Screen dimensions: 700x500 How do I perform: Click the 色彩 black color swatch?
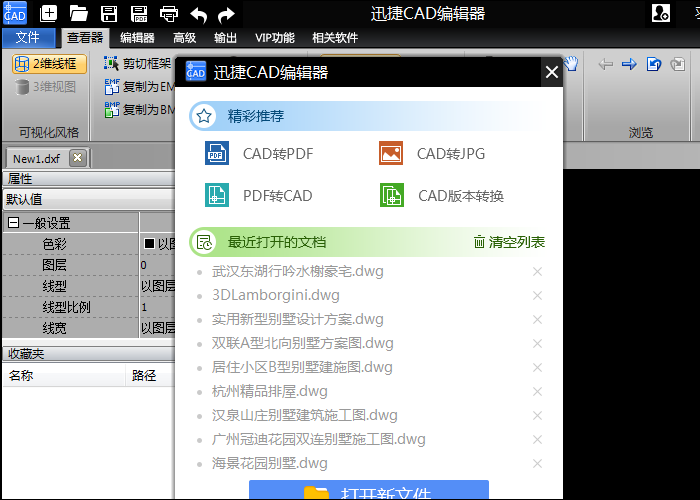point(149,243)
